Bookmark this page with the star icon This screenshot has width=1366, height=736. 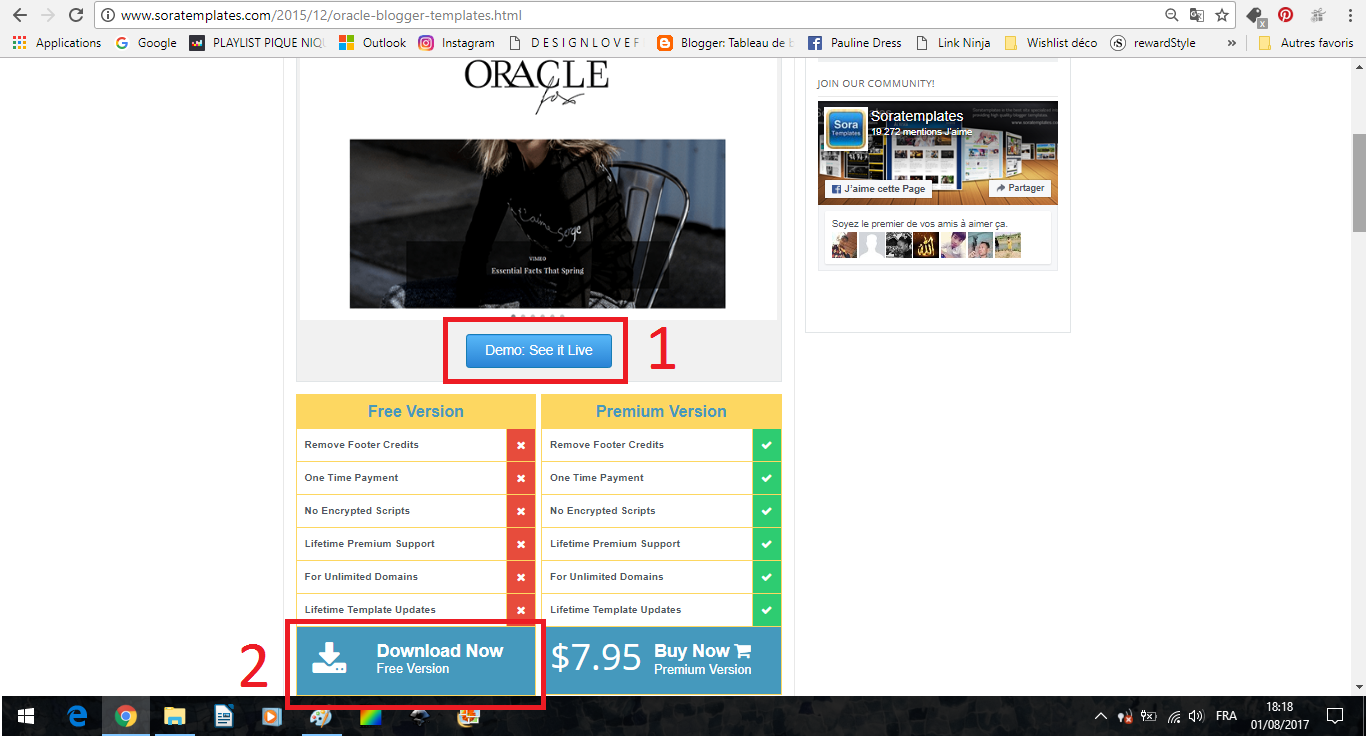coord(1221,15)
